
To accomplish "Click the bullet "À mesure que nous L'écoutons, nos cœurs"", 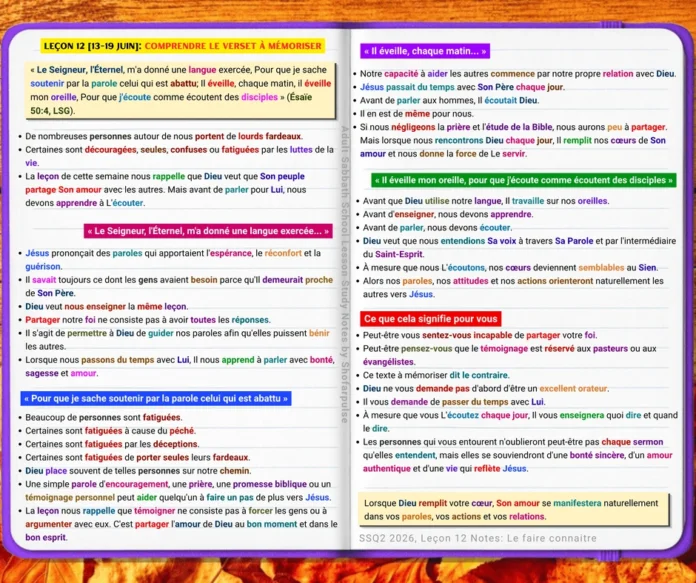I will pyautogui.click(x=510, y=267).
